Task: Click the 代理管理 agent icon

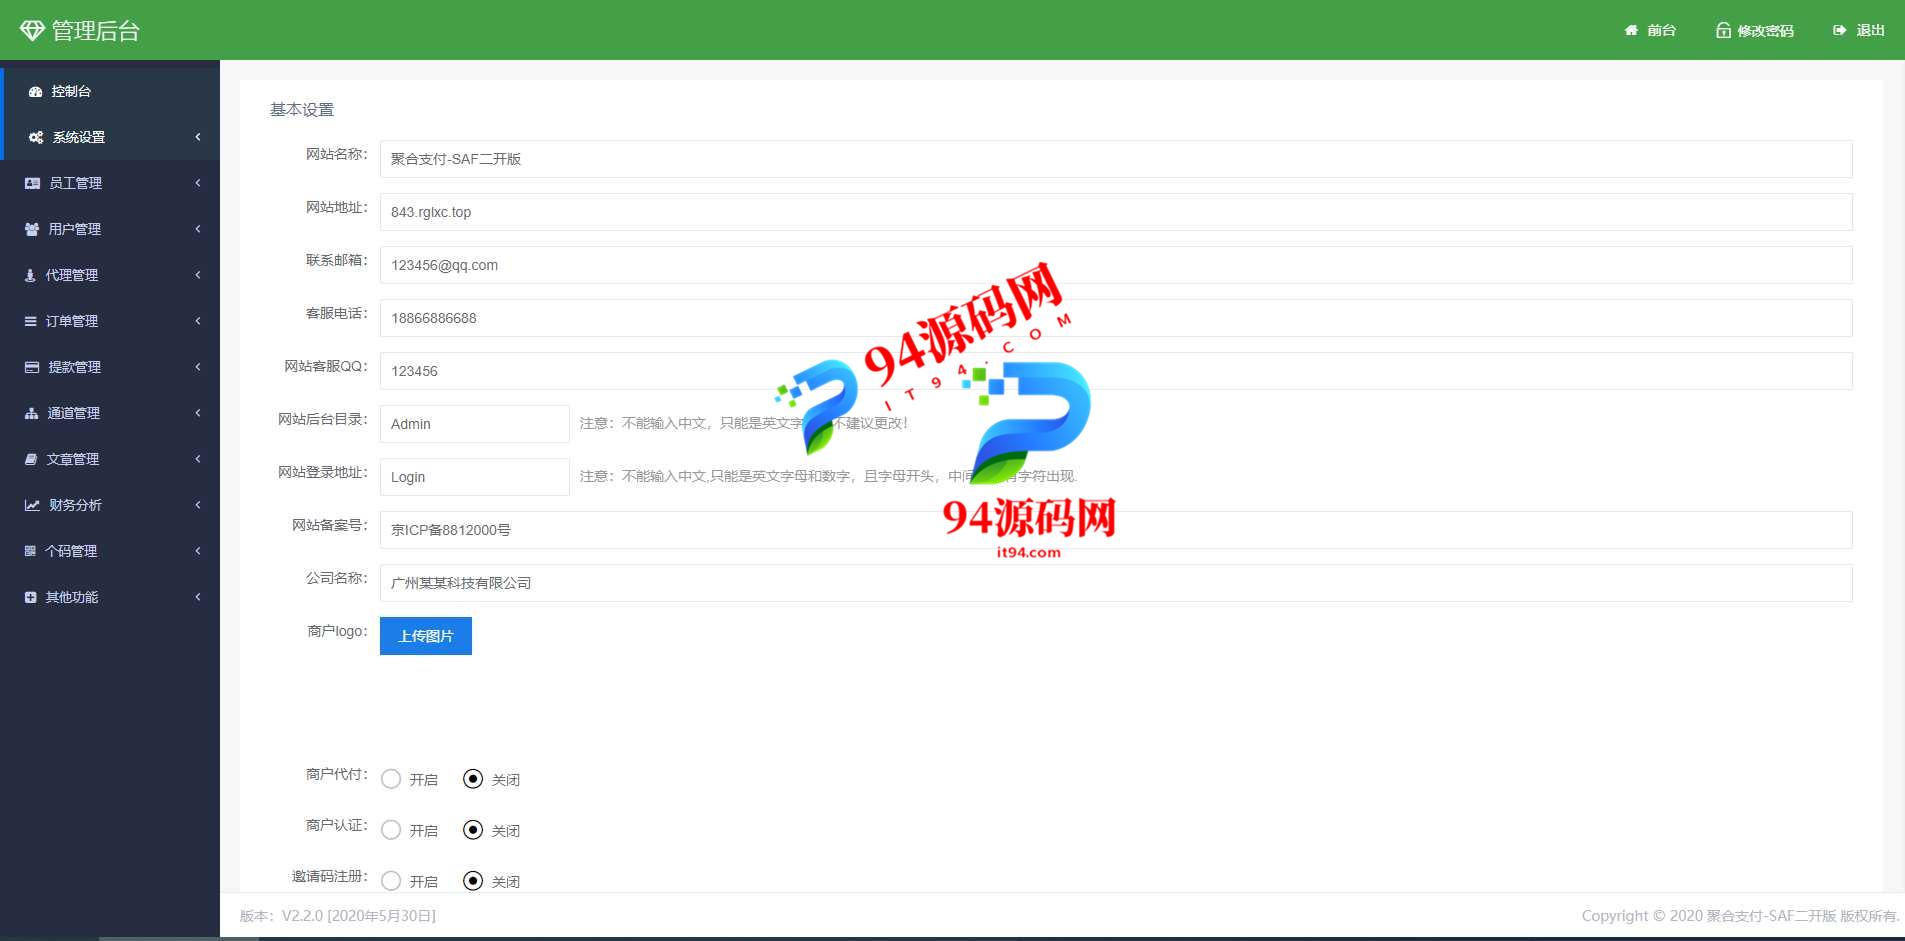Action: [x=30, y=275]
